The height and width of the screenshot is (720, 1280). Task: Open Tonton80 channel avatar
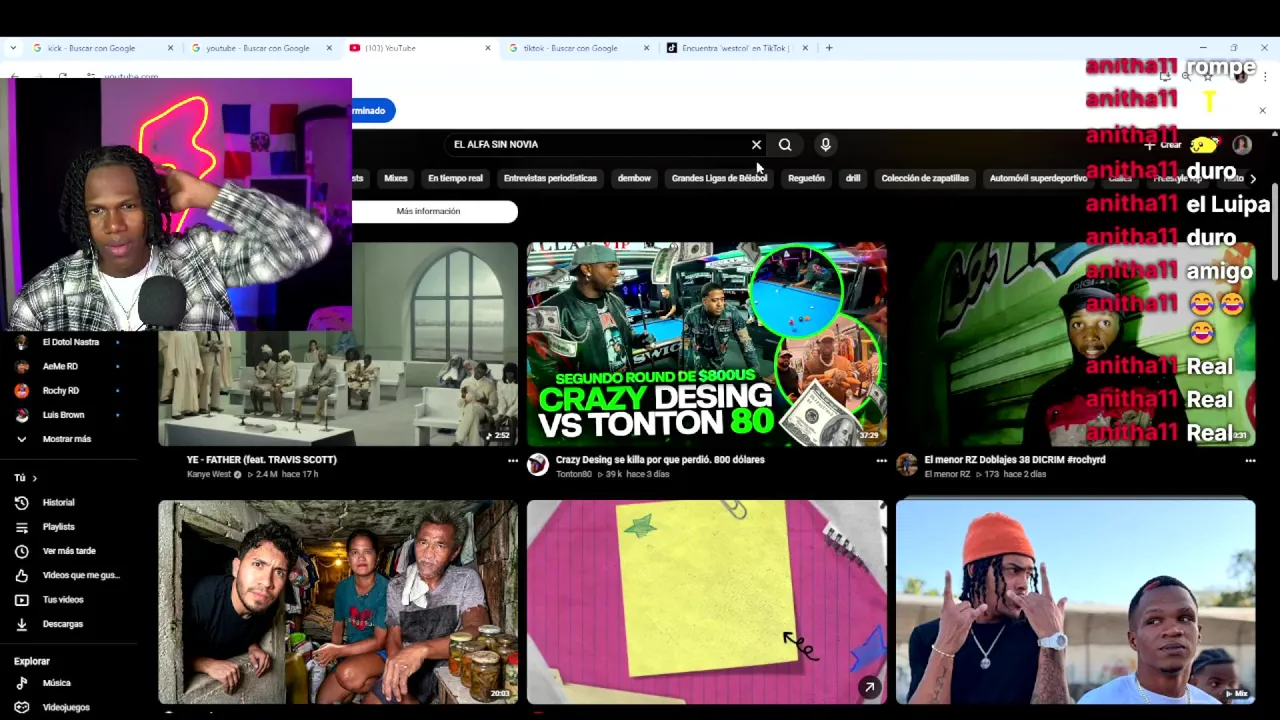[538, 464]
